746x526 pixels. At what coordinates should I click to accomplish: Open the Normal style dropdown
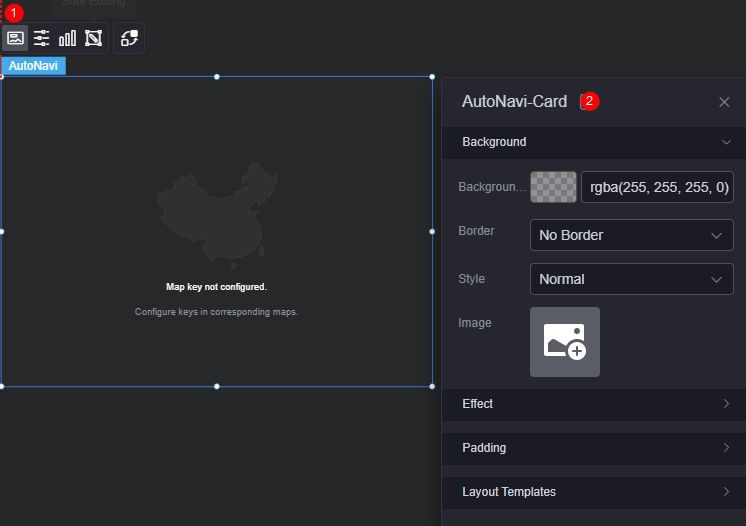pos(631,279)
